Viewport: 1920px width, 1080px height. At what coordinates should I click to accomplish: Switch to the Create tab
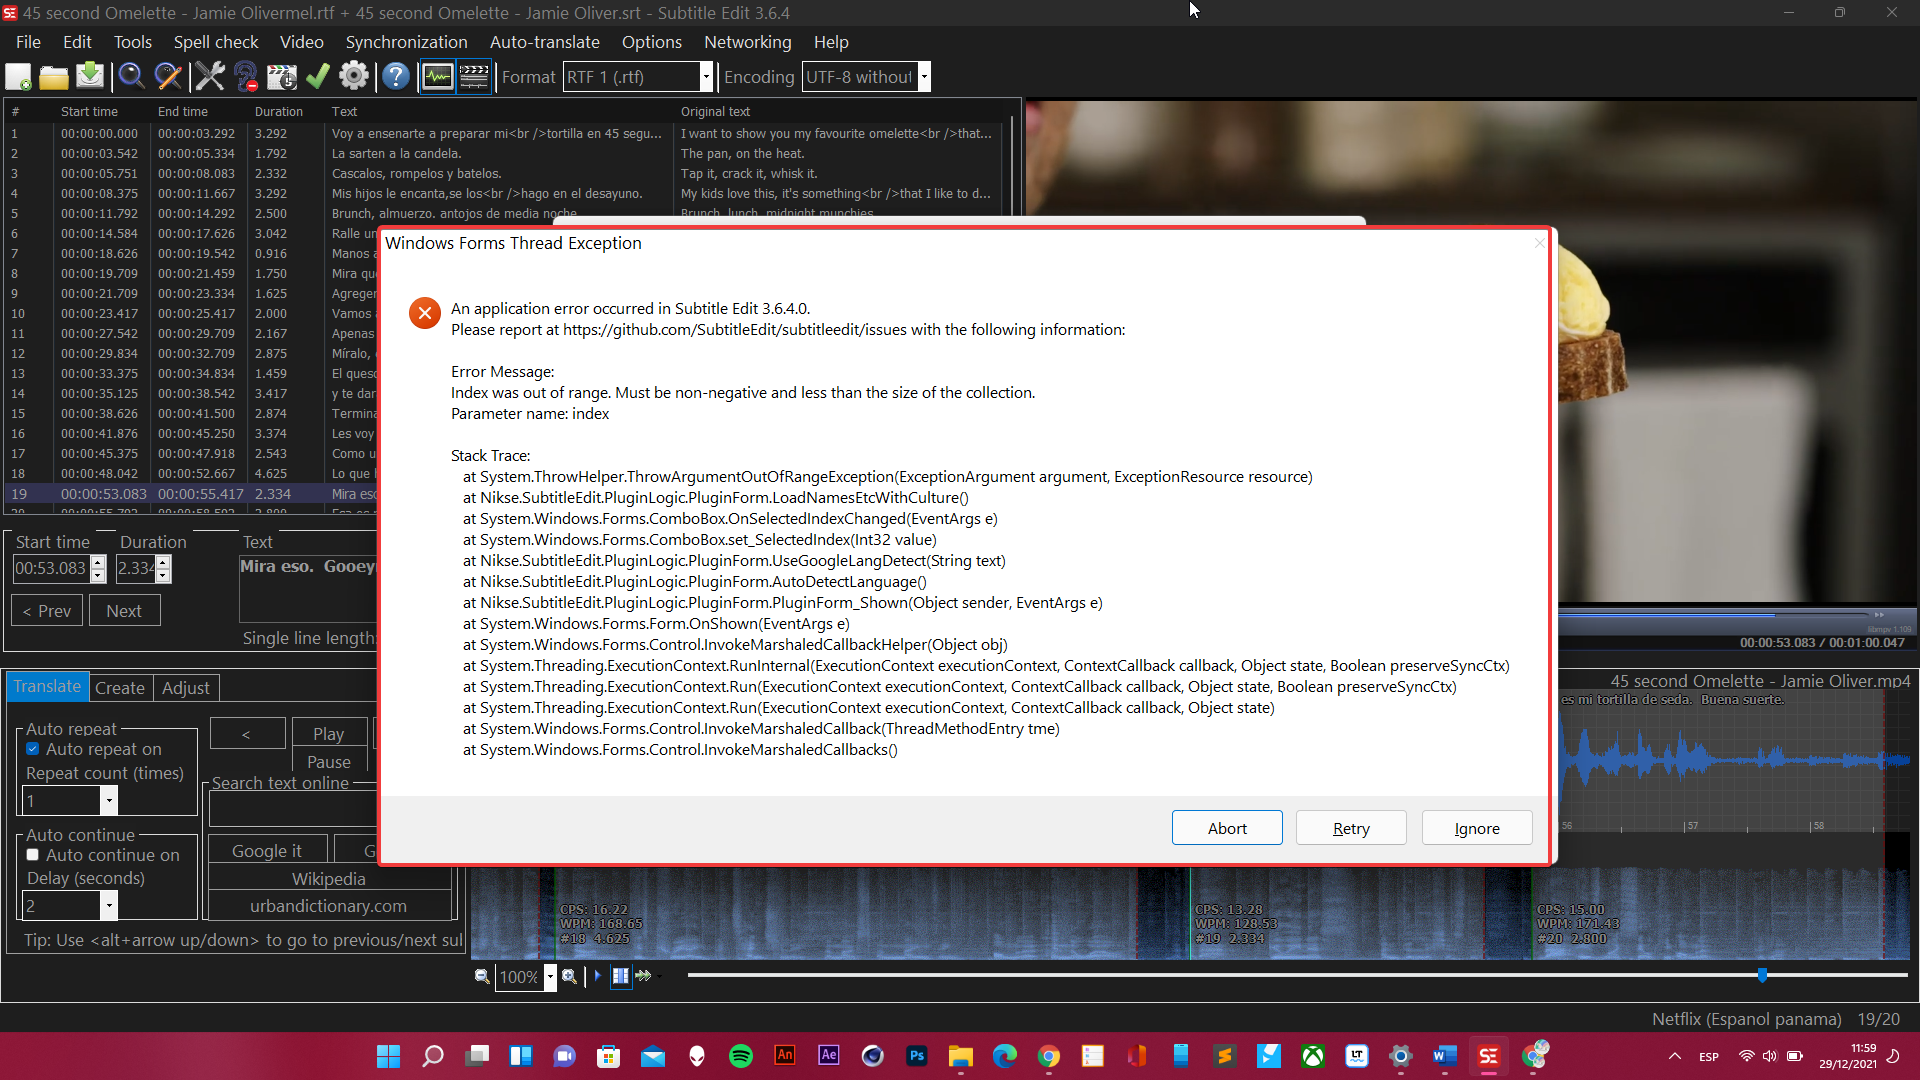click(120, 687)
